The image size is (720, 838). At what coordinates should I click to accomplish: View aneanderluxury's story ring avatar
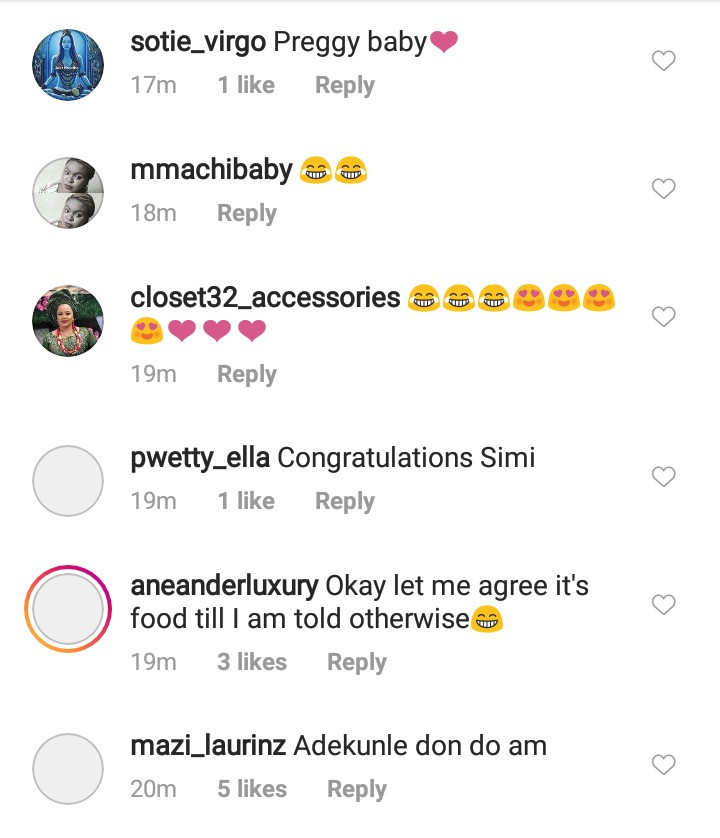(68, 609)
